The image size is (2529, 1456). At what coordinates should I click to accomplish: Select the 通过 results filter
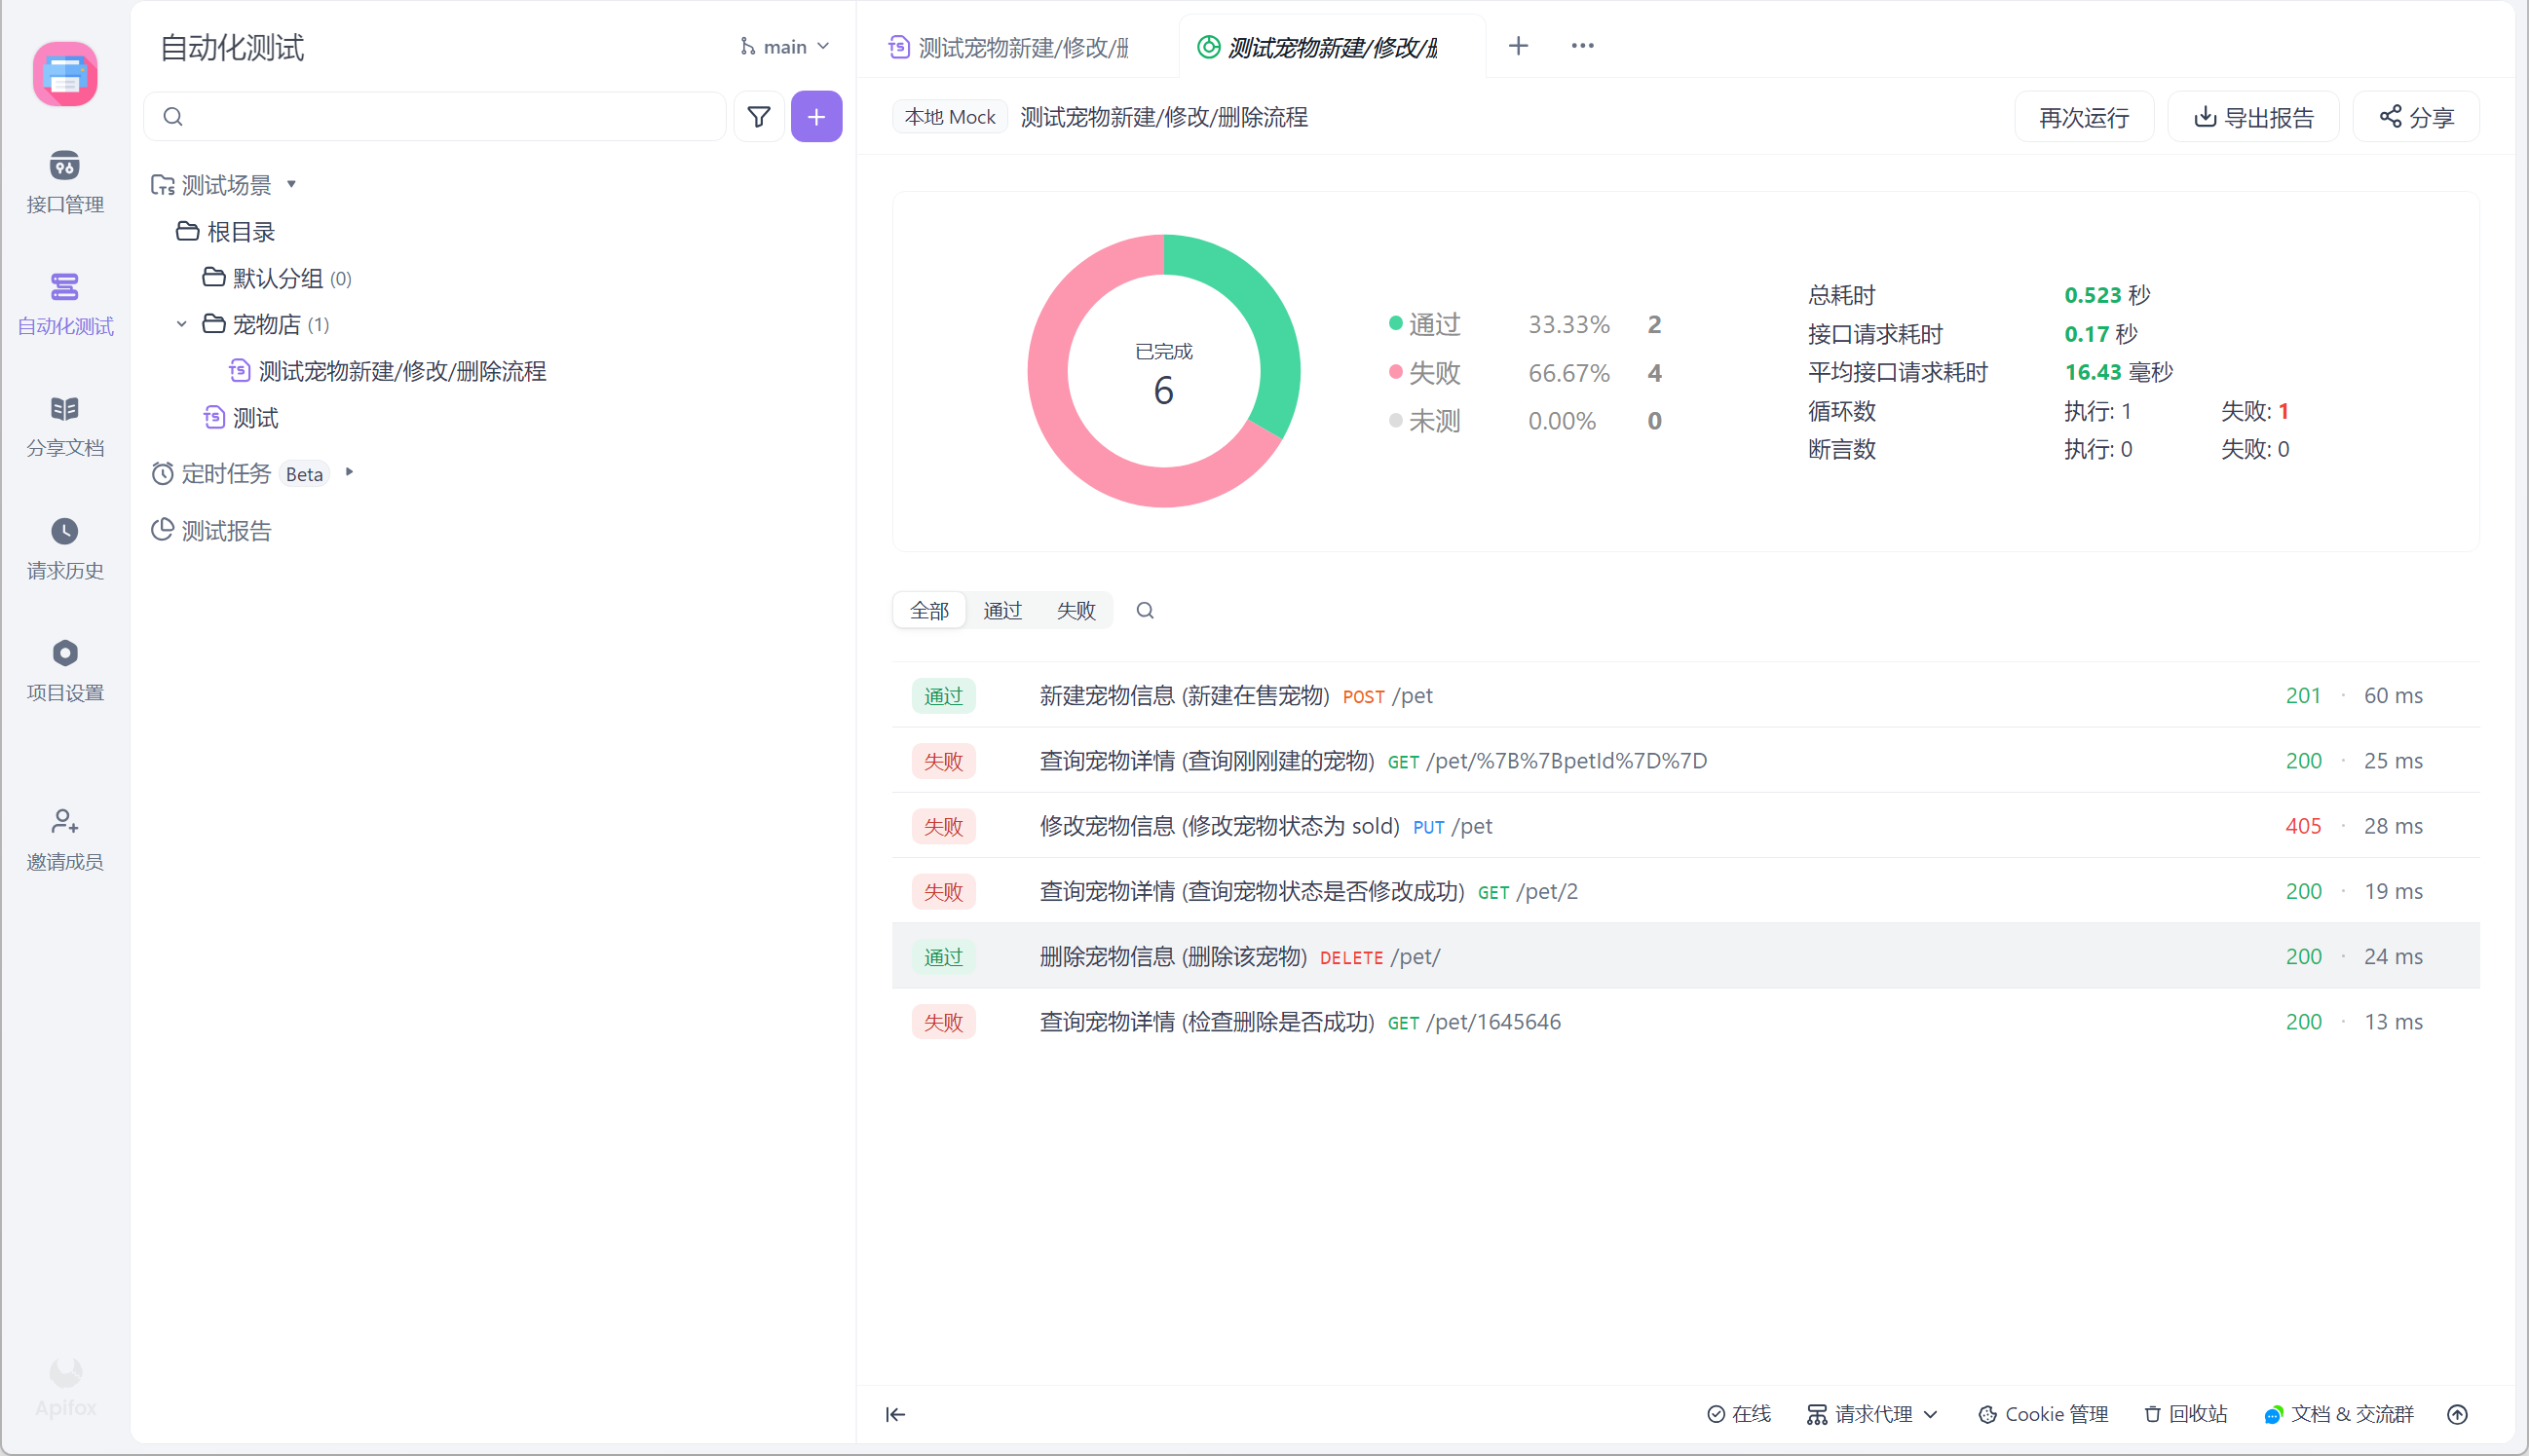coord(1002,611)
